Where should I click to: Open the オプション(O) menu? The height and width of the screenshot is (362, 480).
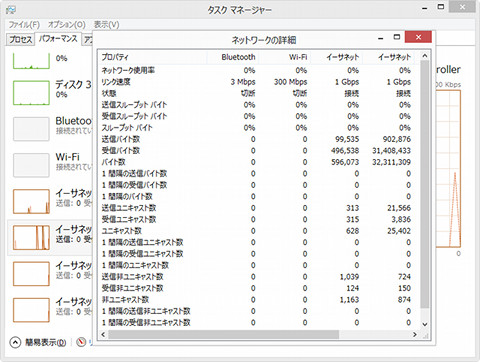click(x=67, y=25)
